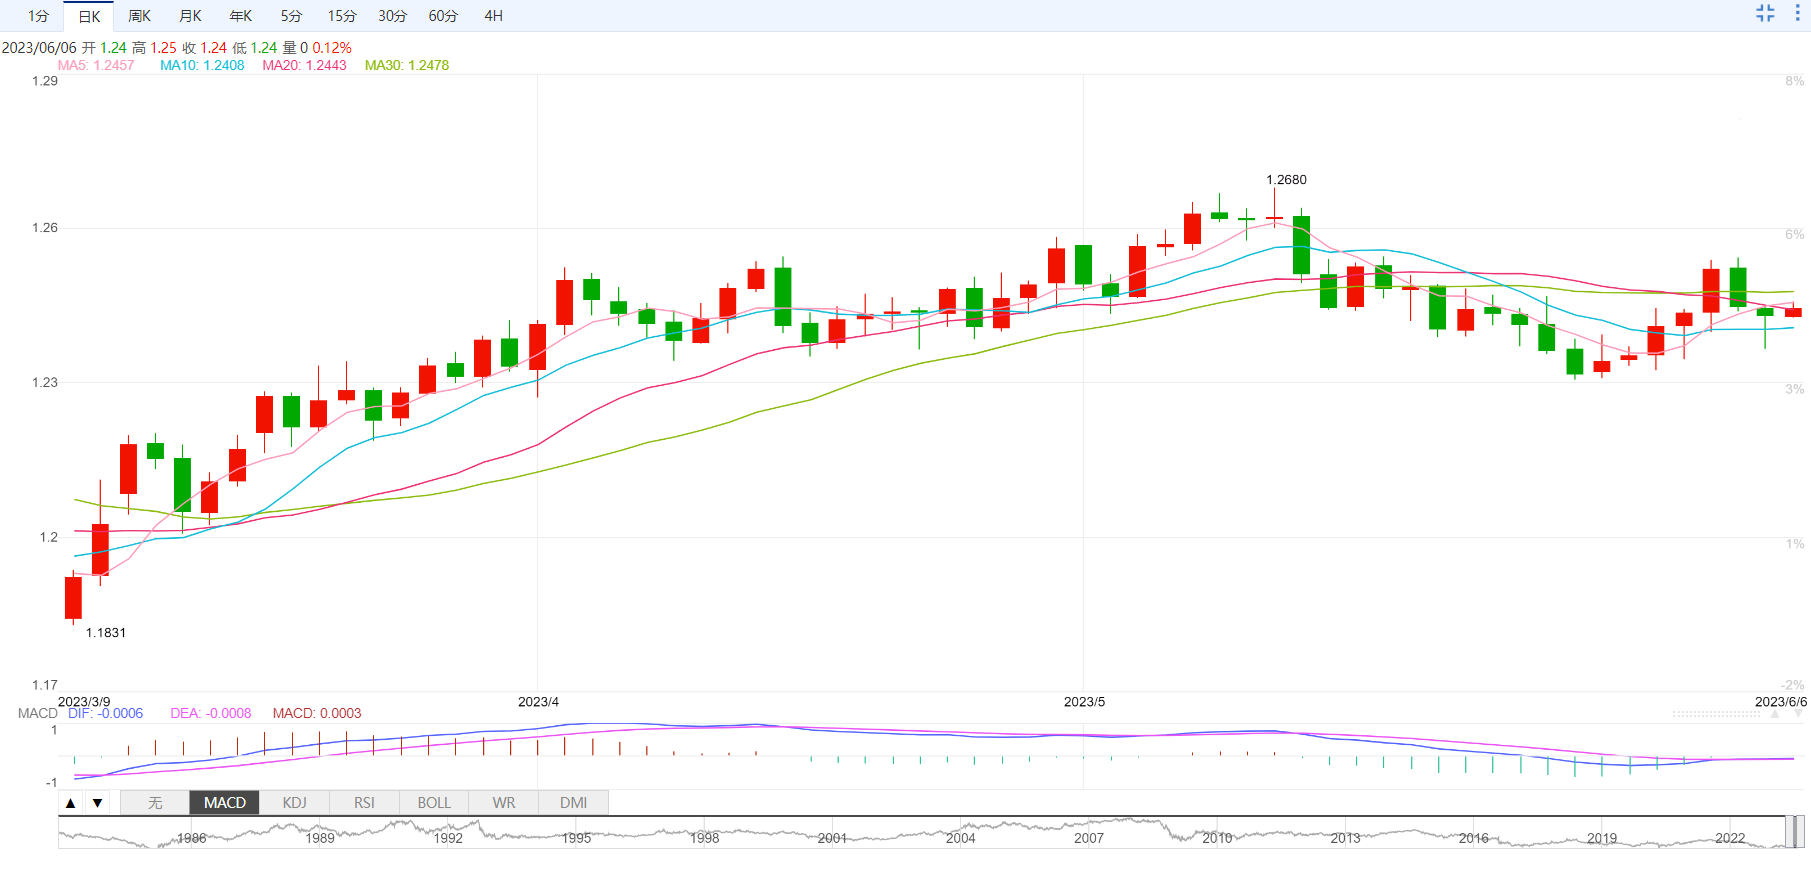The image size is (1811, 886).
Task: Grab the left handle of the range slider
Action: tap(1789, 832)
